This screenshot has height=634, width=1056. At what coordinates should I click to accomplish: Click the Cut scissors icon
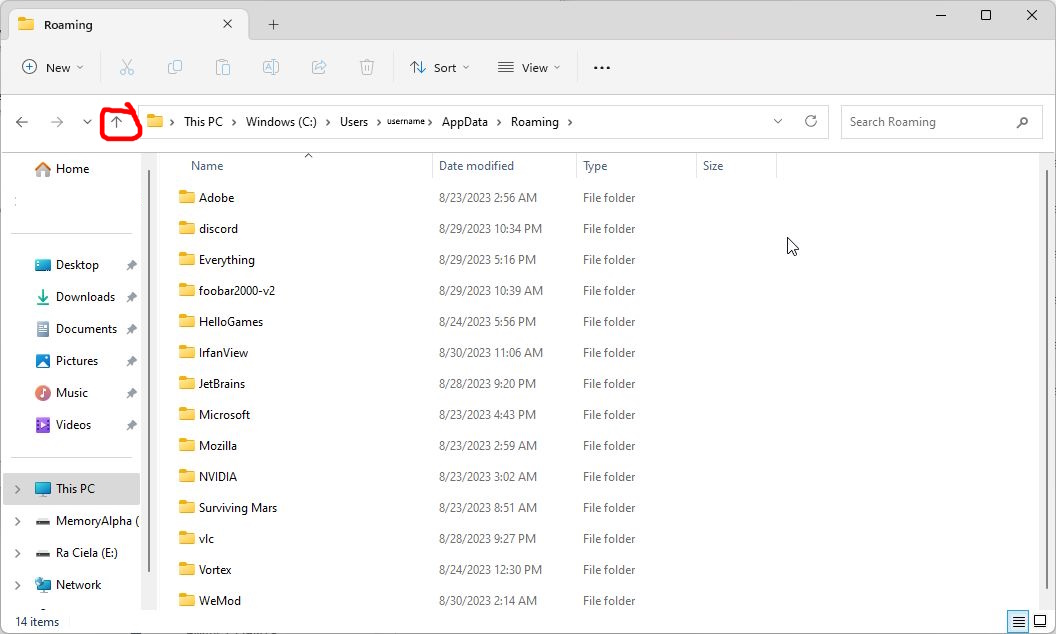point(127,67)
